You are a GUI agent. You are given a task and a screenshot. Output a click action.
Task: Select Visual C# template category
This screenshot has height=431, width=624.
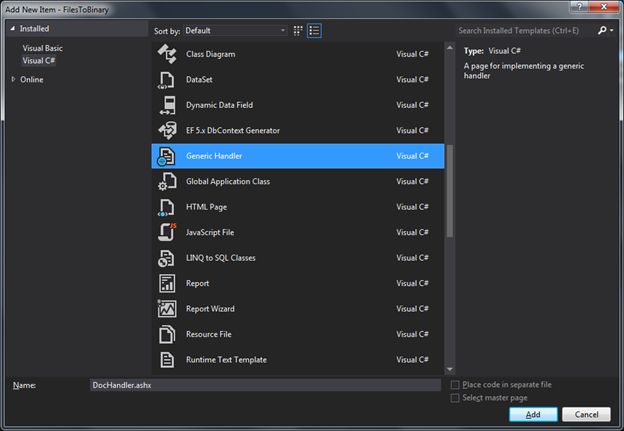click(x=39, y=61)
